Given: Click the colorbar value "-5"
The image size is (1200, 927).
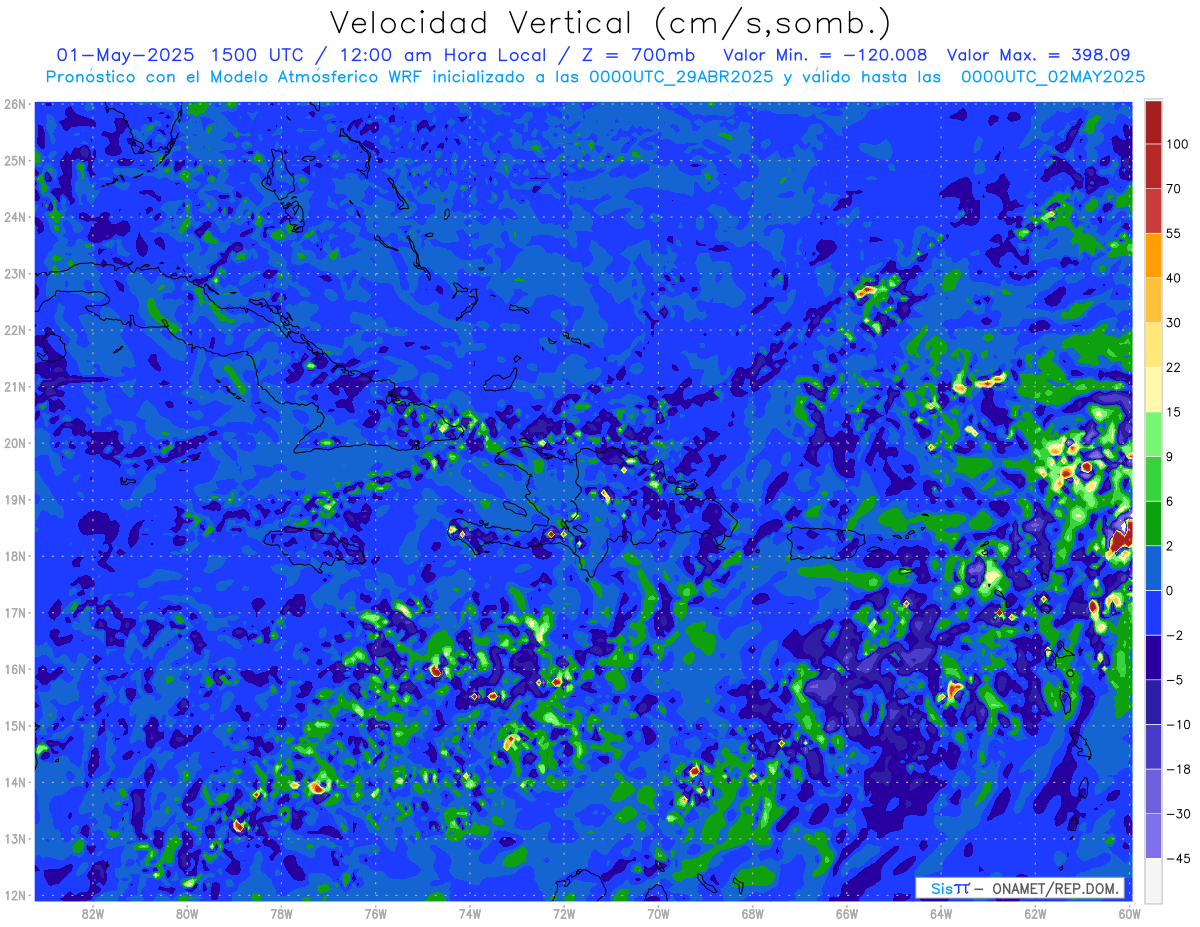Looking at the screenshot, I should pyautogui.click(x=1174, y=680).
